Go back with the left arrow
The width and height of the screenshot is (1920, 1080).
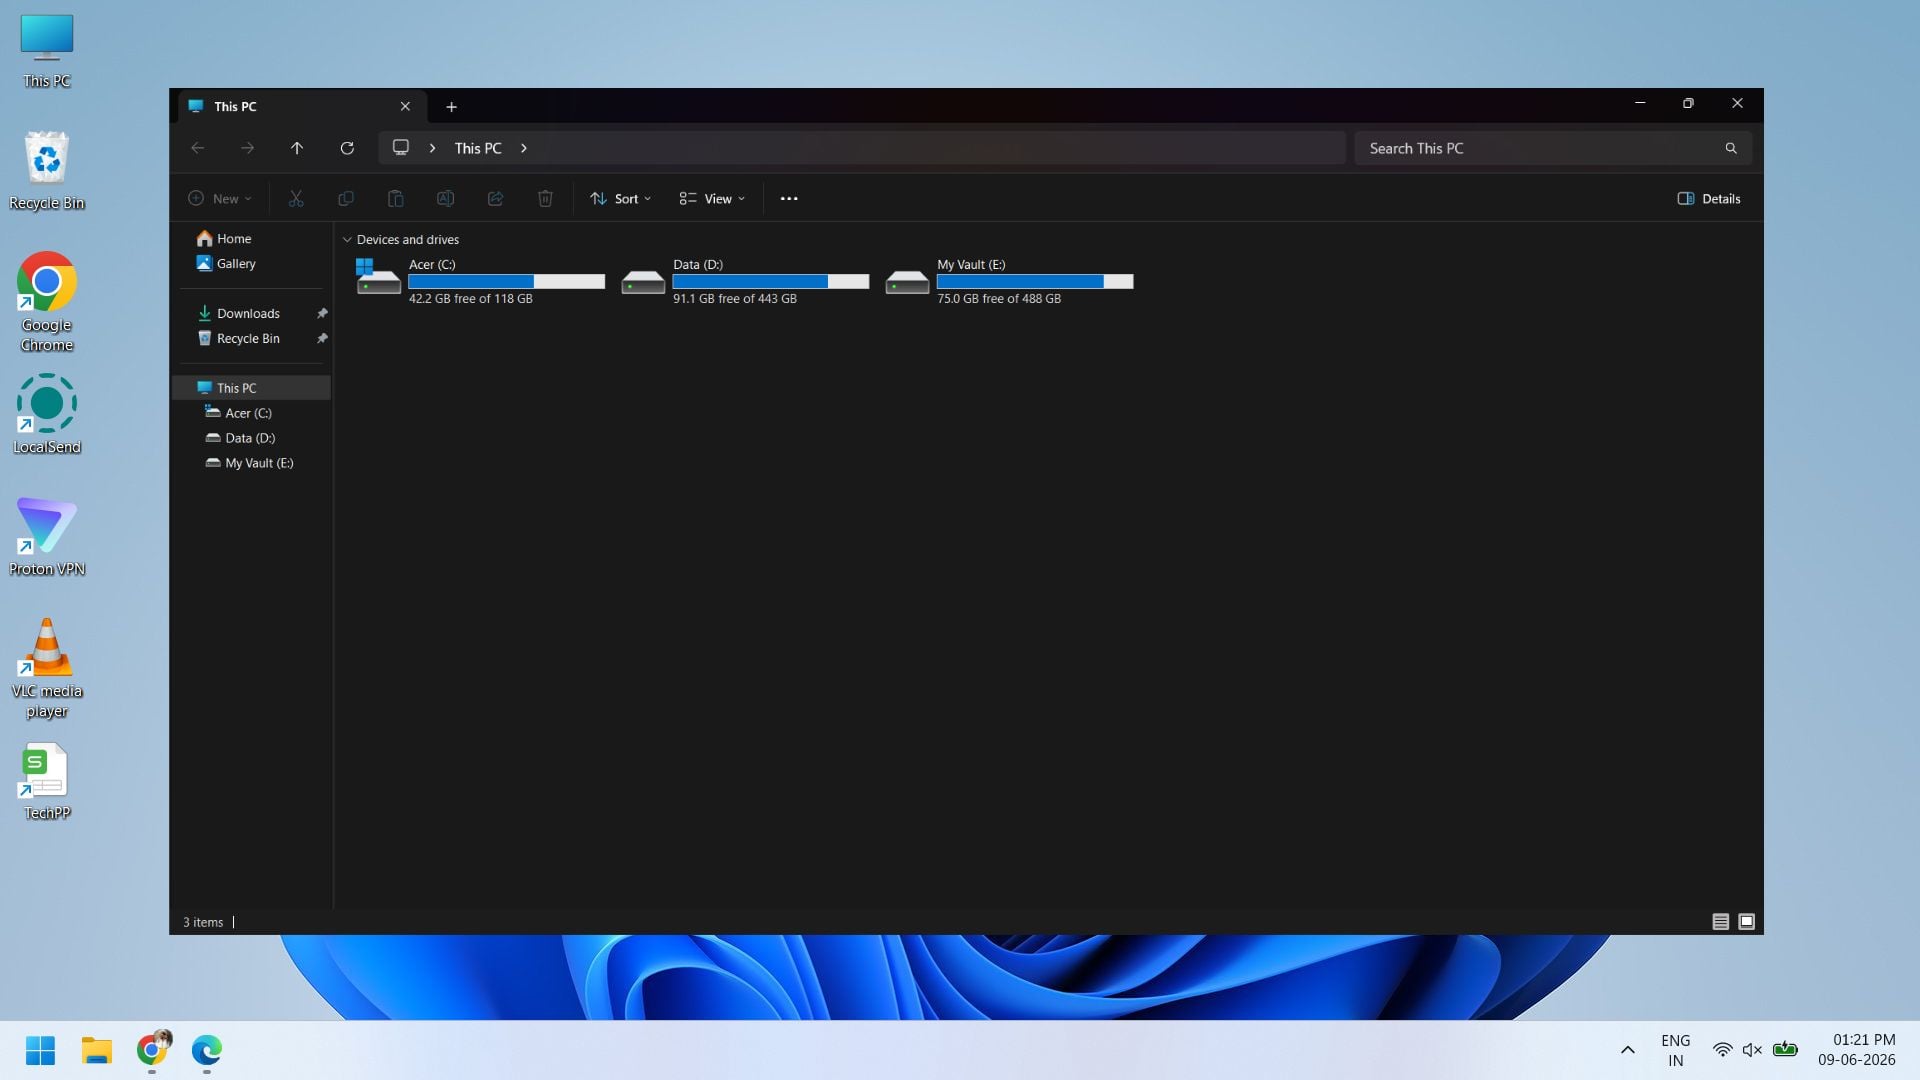198,148
